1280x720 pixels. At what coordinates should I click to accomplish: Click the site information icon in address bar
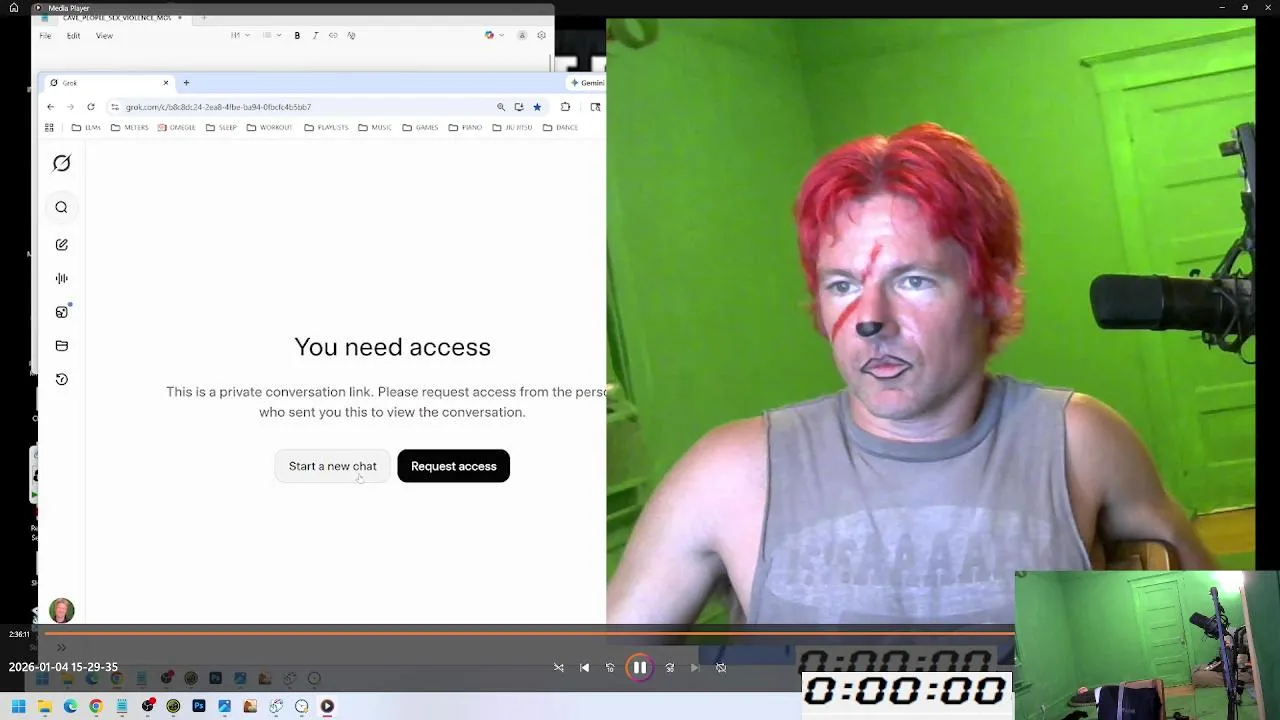point(115,107)
